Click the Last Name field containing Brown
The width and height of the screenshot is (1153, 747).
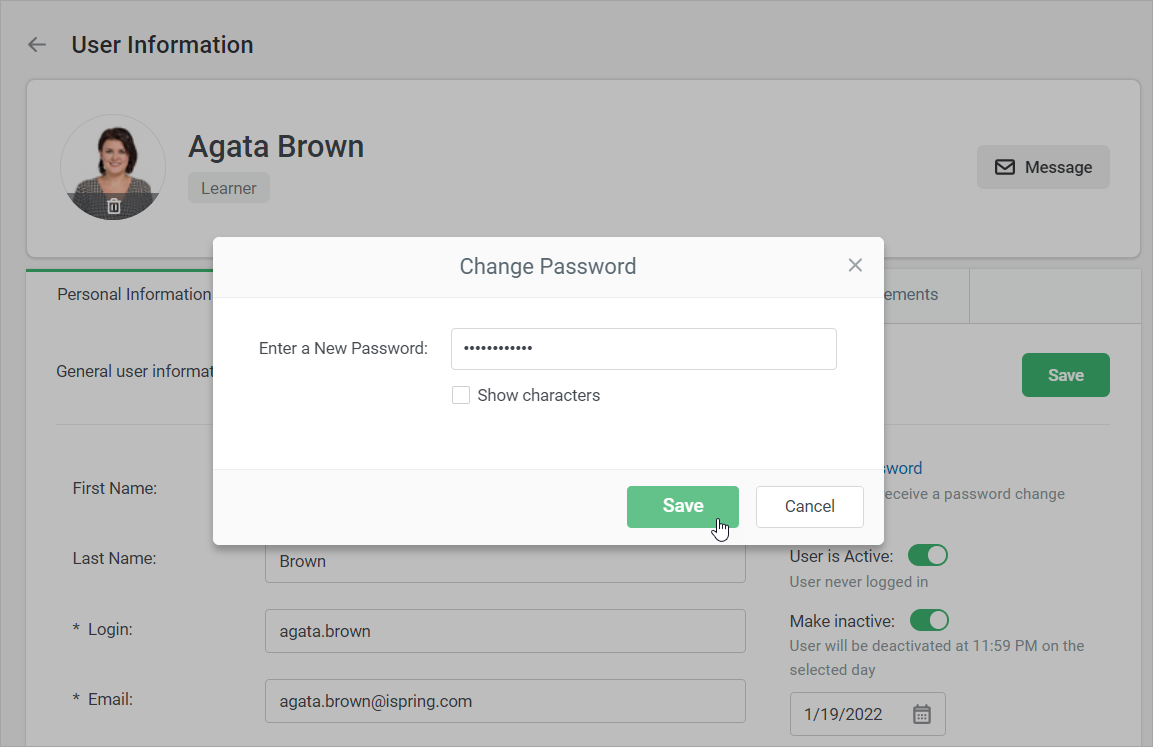[505, 562]
